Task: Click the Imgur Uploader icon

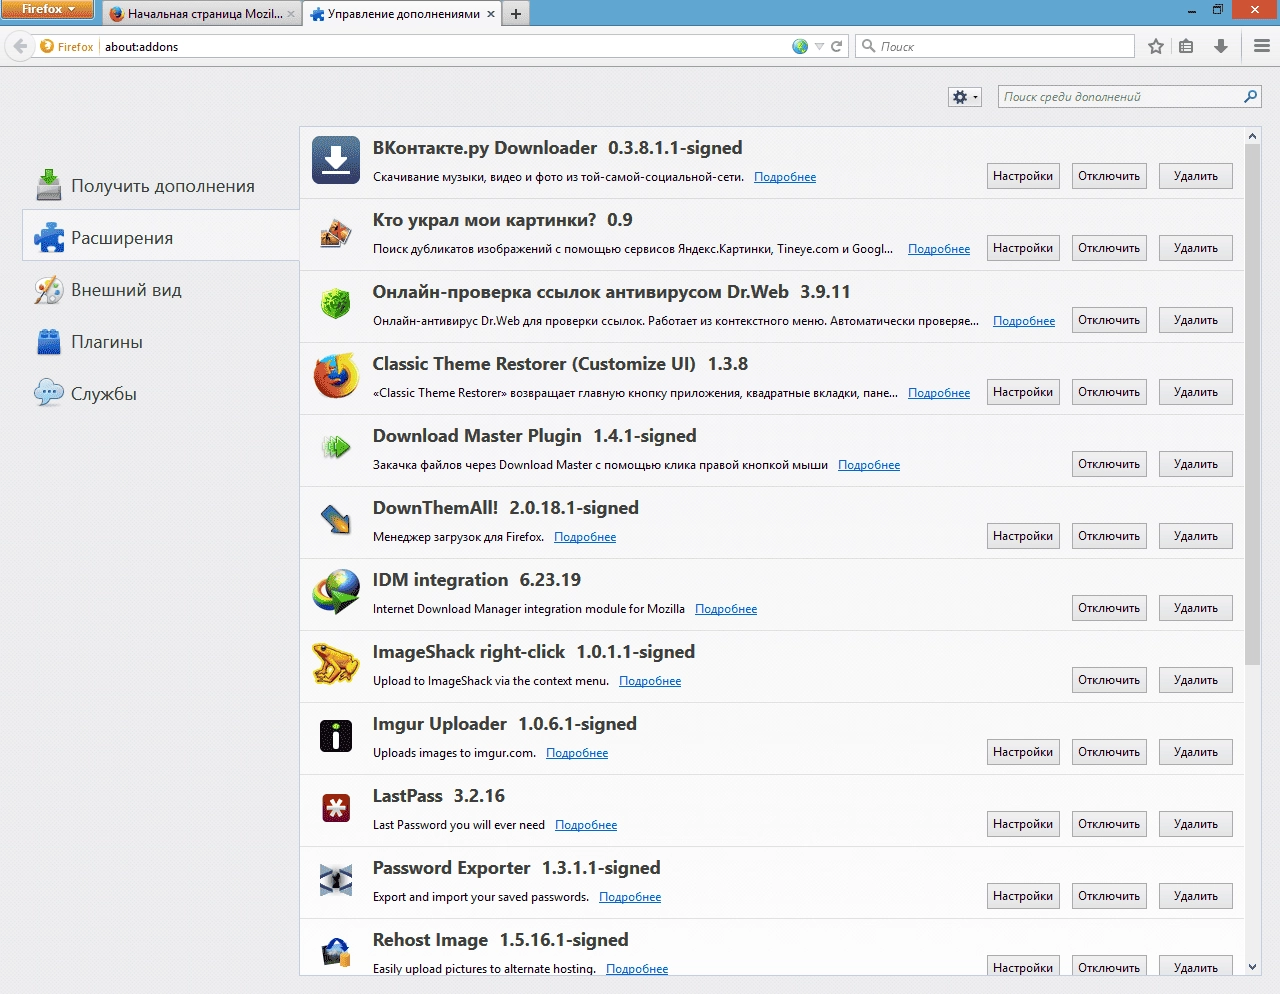Action: (336, 736)
